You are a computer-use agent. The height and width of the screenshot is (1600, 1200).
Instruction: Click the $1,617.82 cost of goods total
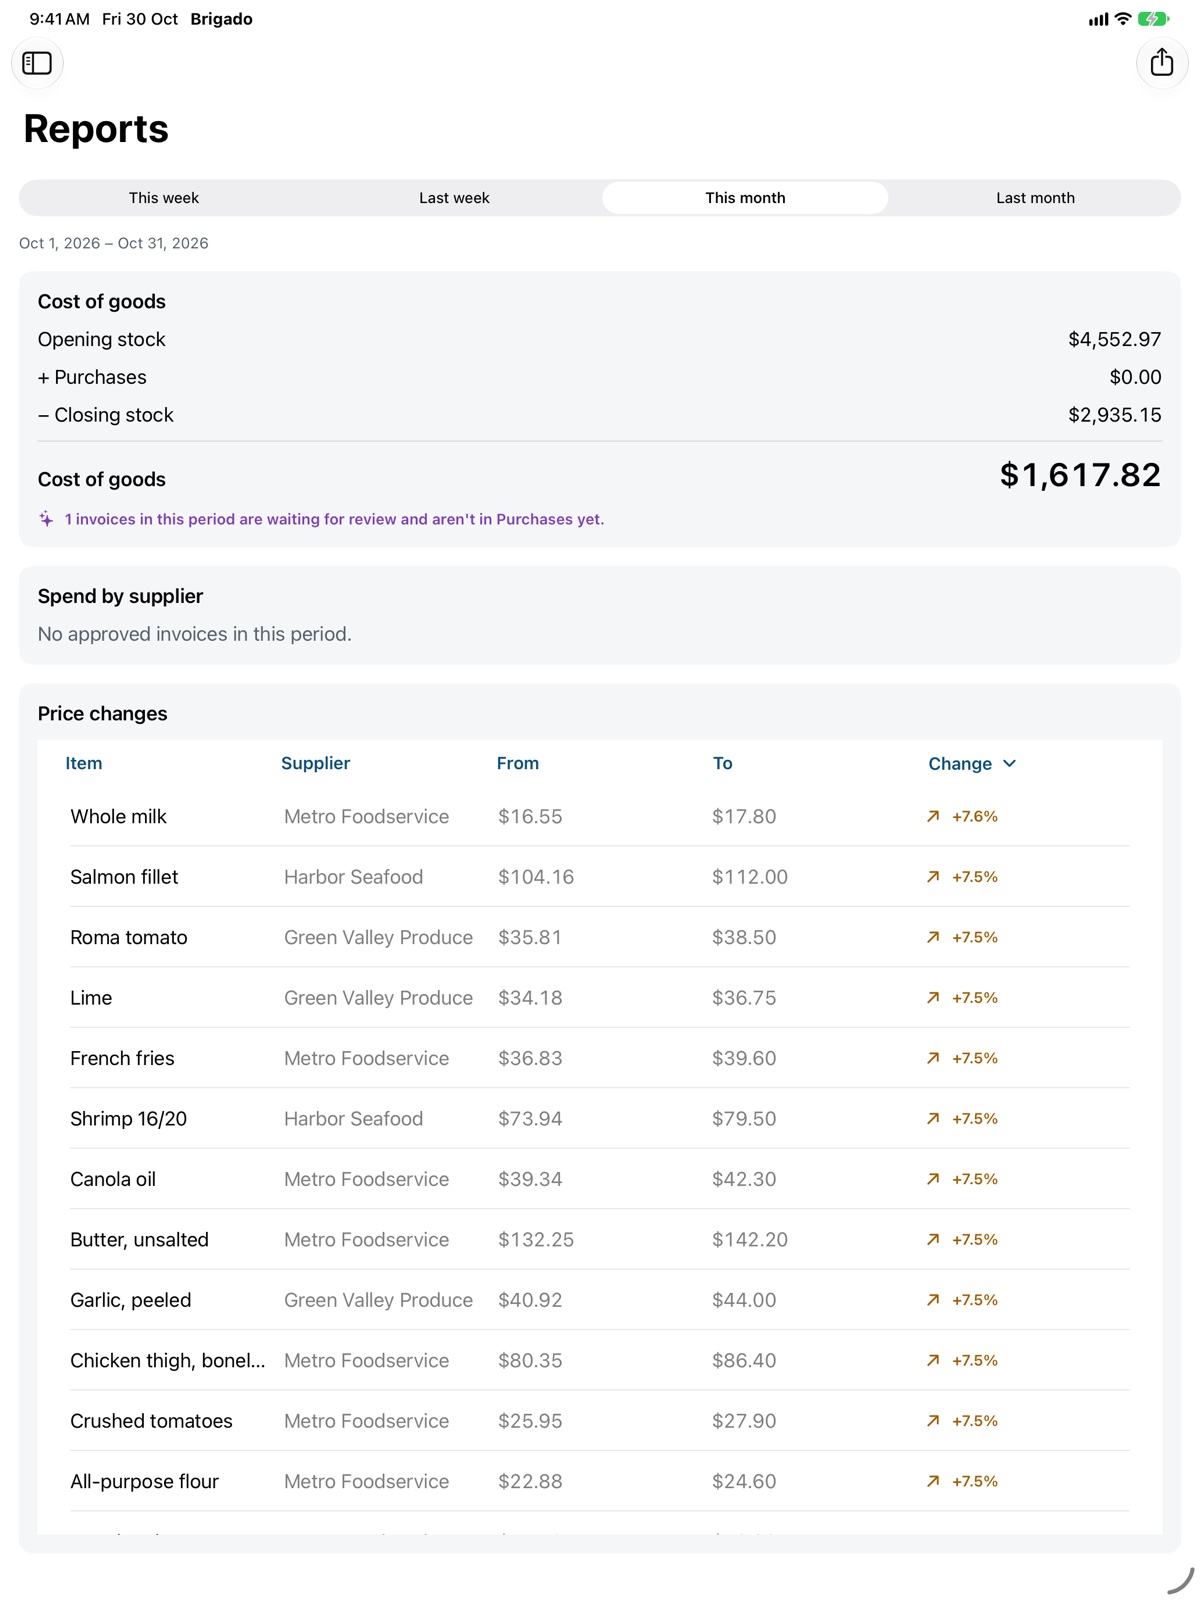coord(1080,475)
